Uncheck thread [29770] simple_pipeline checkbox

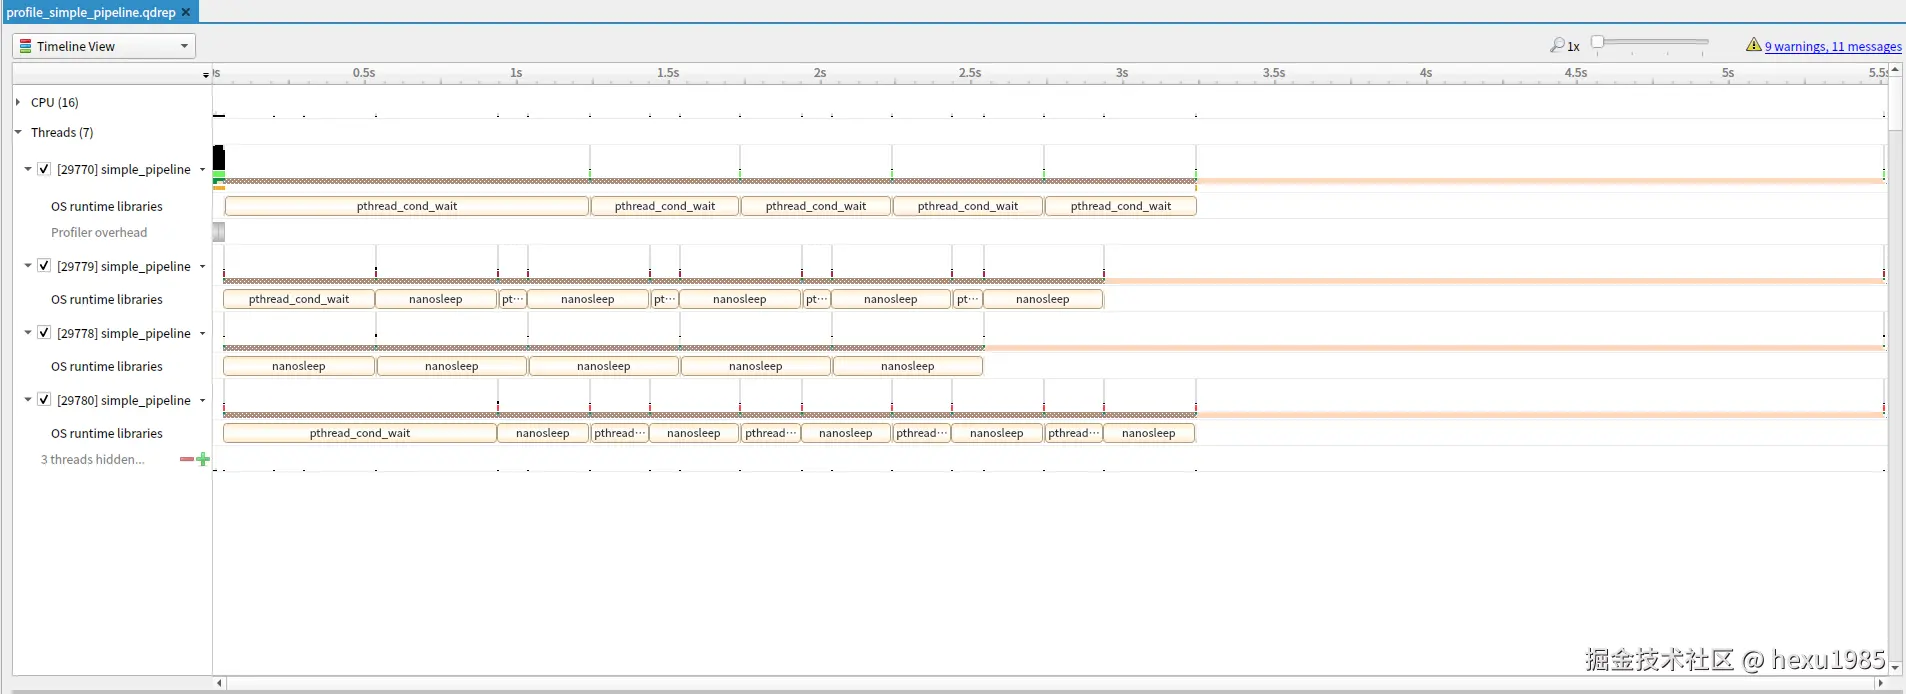coord(44,169)
